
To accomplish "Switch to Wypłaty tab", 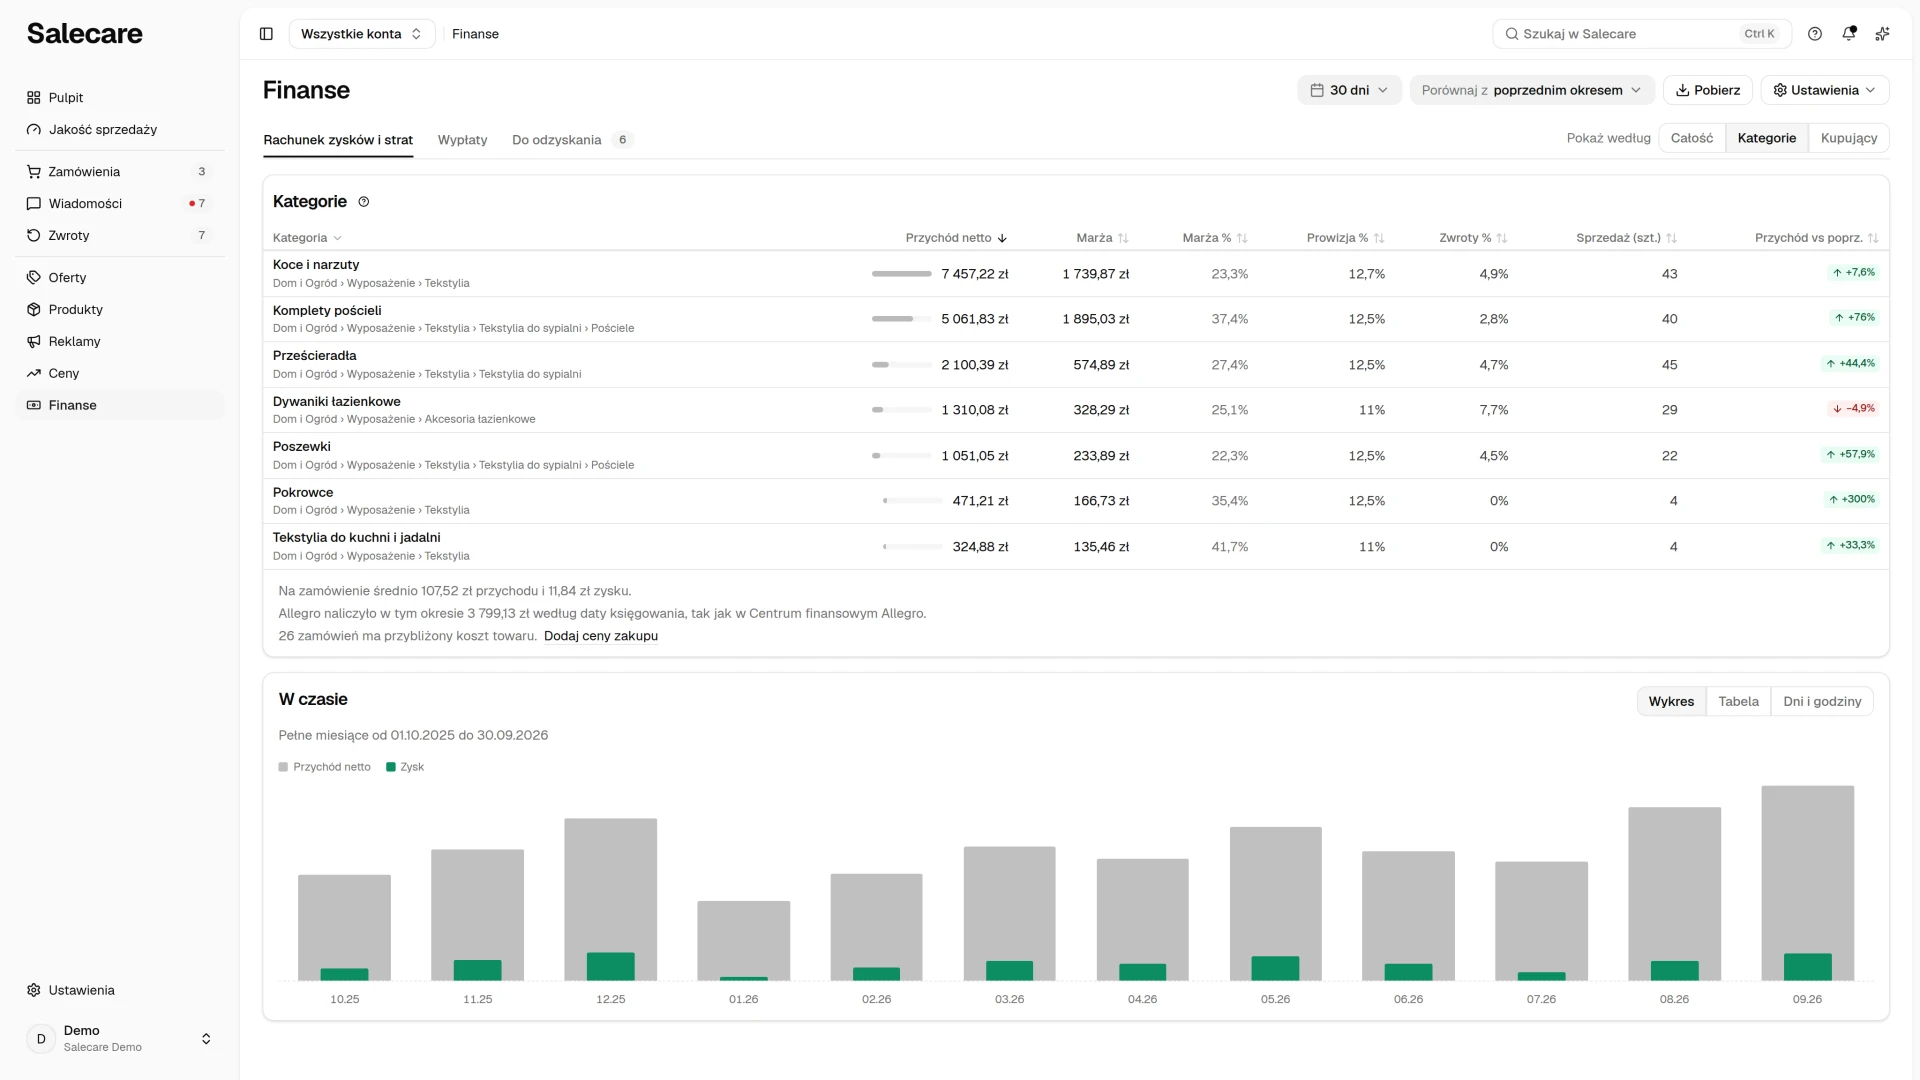I will coord(462,140).
